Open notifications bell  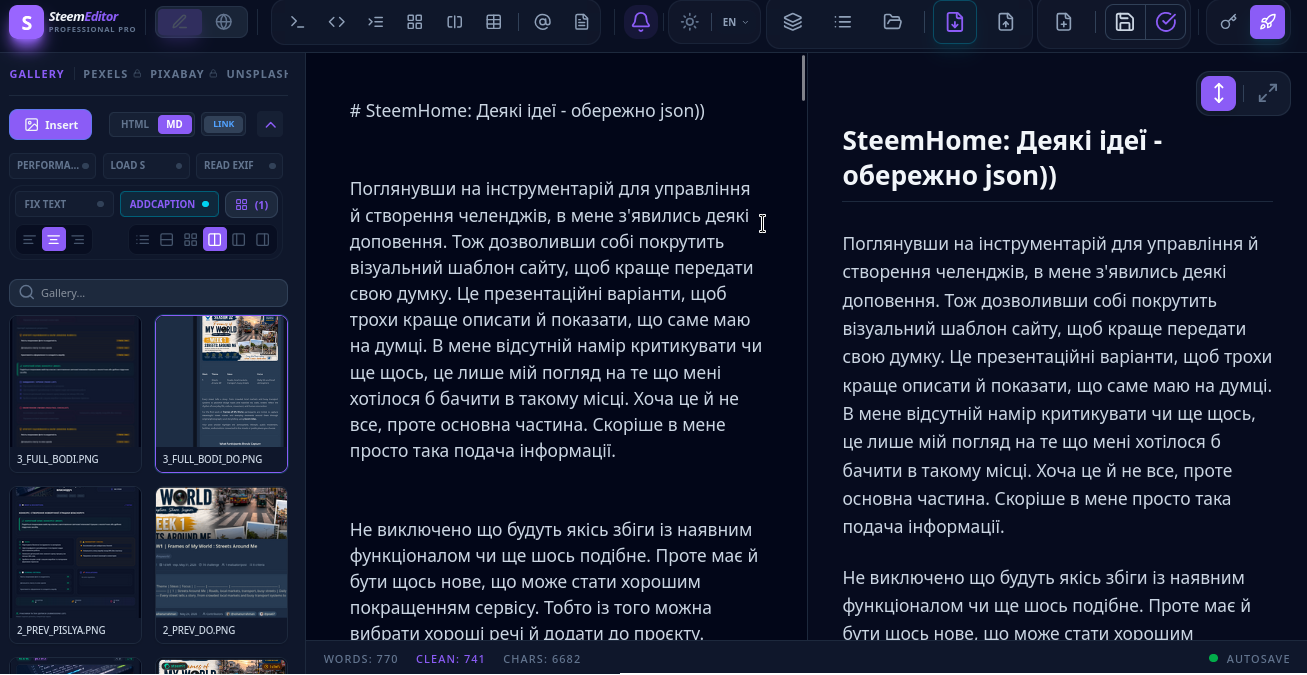click(641, 22)
